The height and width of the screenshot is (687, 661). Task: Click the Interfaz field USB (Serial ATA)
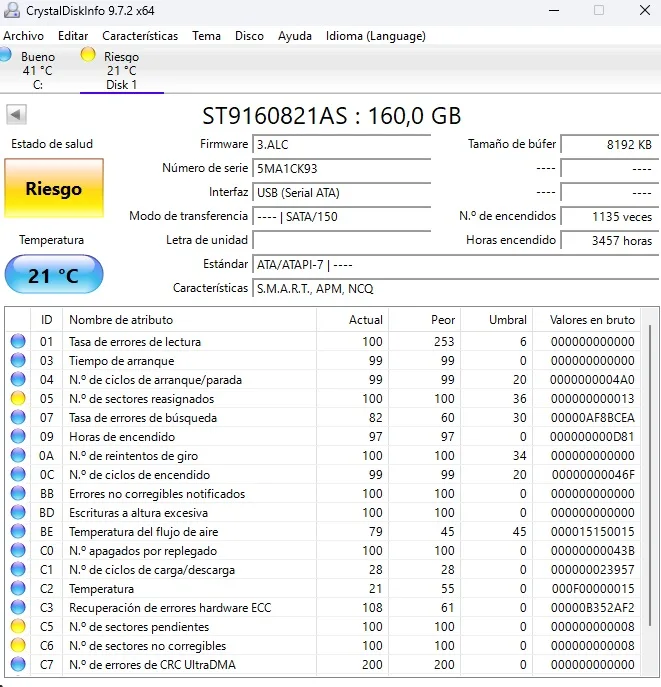341,193
